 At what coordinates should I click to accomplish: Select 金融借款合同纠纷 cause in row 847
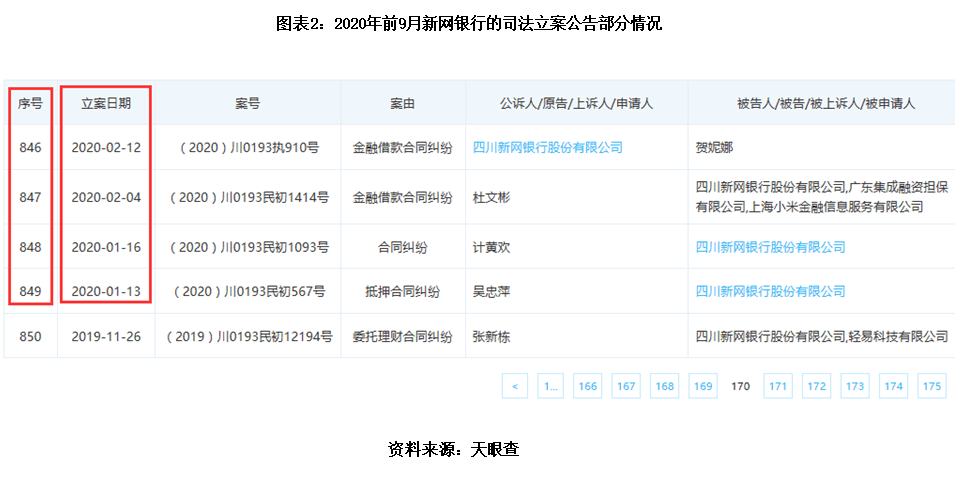pyautogui.click(x=403, y=197)
